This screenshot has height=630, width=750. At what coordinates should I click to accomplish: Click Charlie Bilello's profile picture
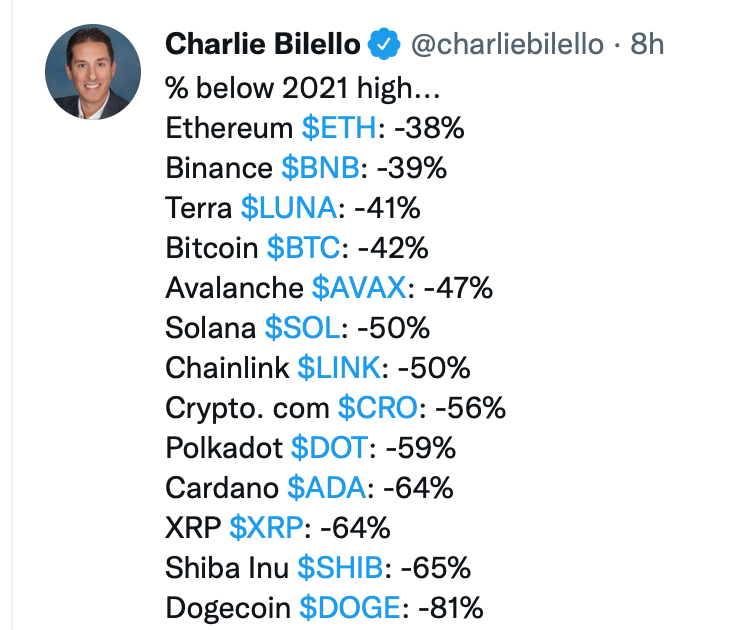[x=93, y=72]
